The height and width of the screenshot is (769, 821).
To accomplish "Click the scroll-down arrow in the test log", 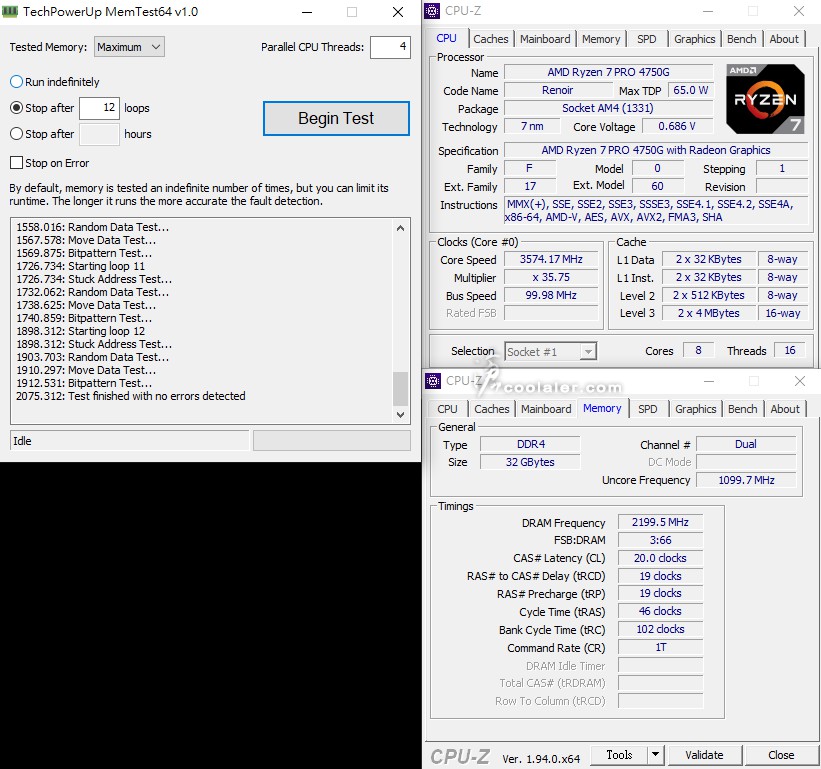I will (x=401, y=414).
